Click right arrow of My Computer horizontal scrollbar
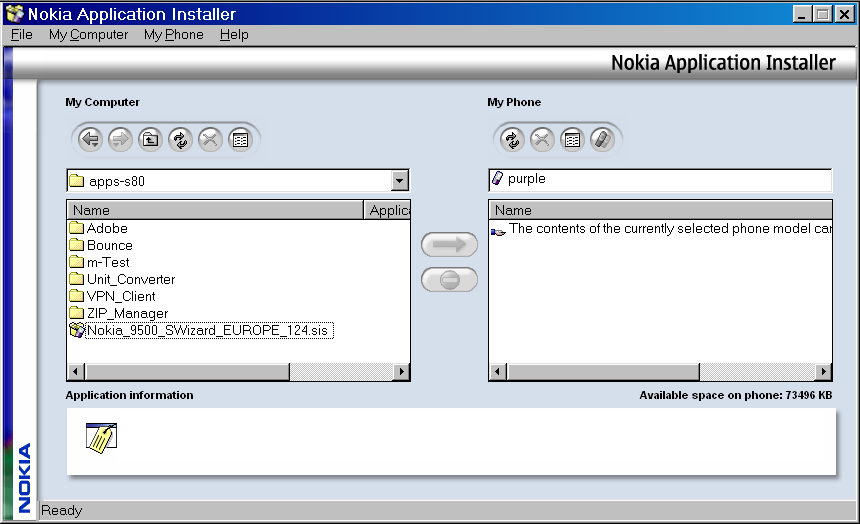860x524 pixels. point(401,371)
